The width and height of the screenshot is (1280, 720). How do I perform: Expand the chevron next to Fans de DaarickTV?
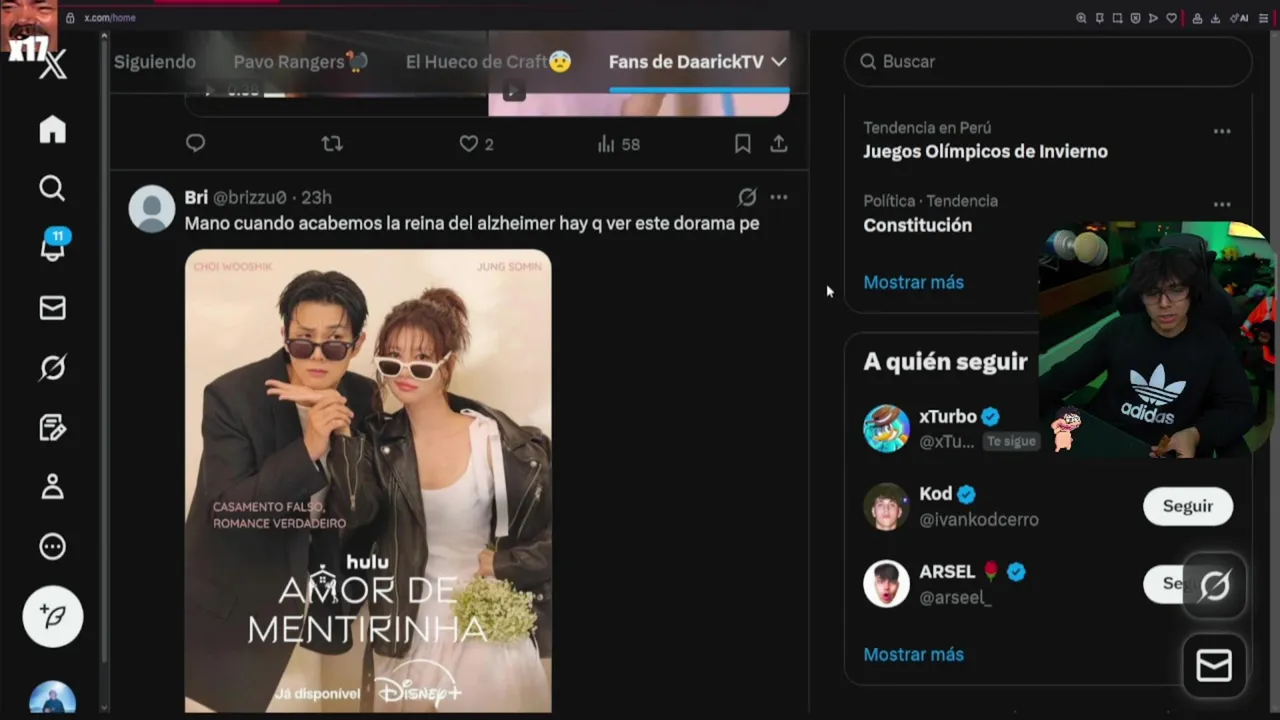[x=779, y=62]
